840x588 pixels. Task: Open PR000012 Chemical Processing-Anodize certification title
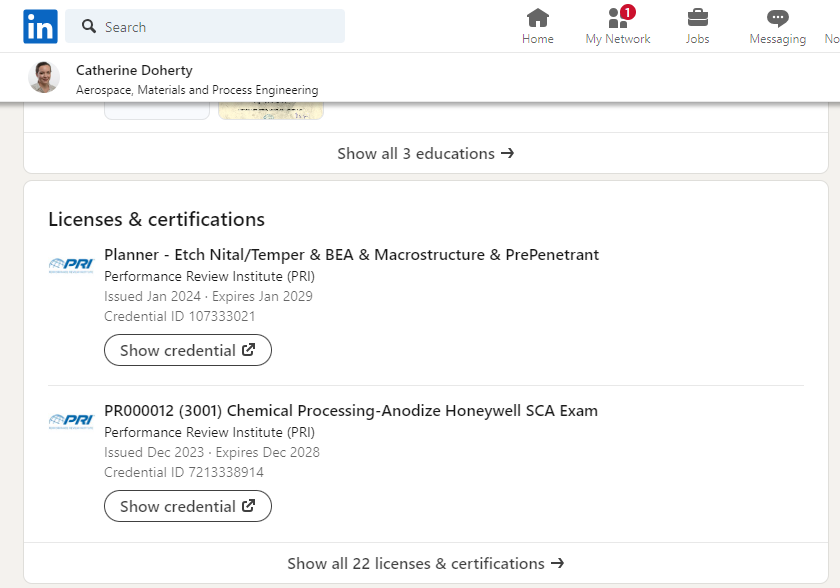tap(351, 411)
